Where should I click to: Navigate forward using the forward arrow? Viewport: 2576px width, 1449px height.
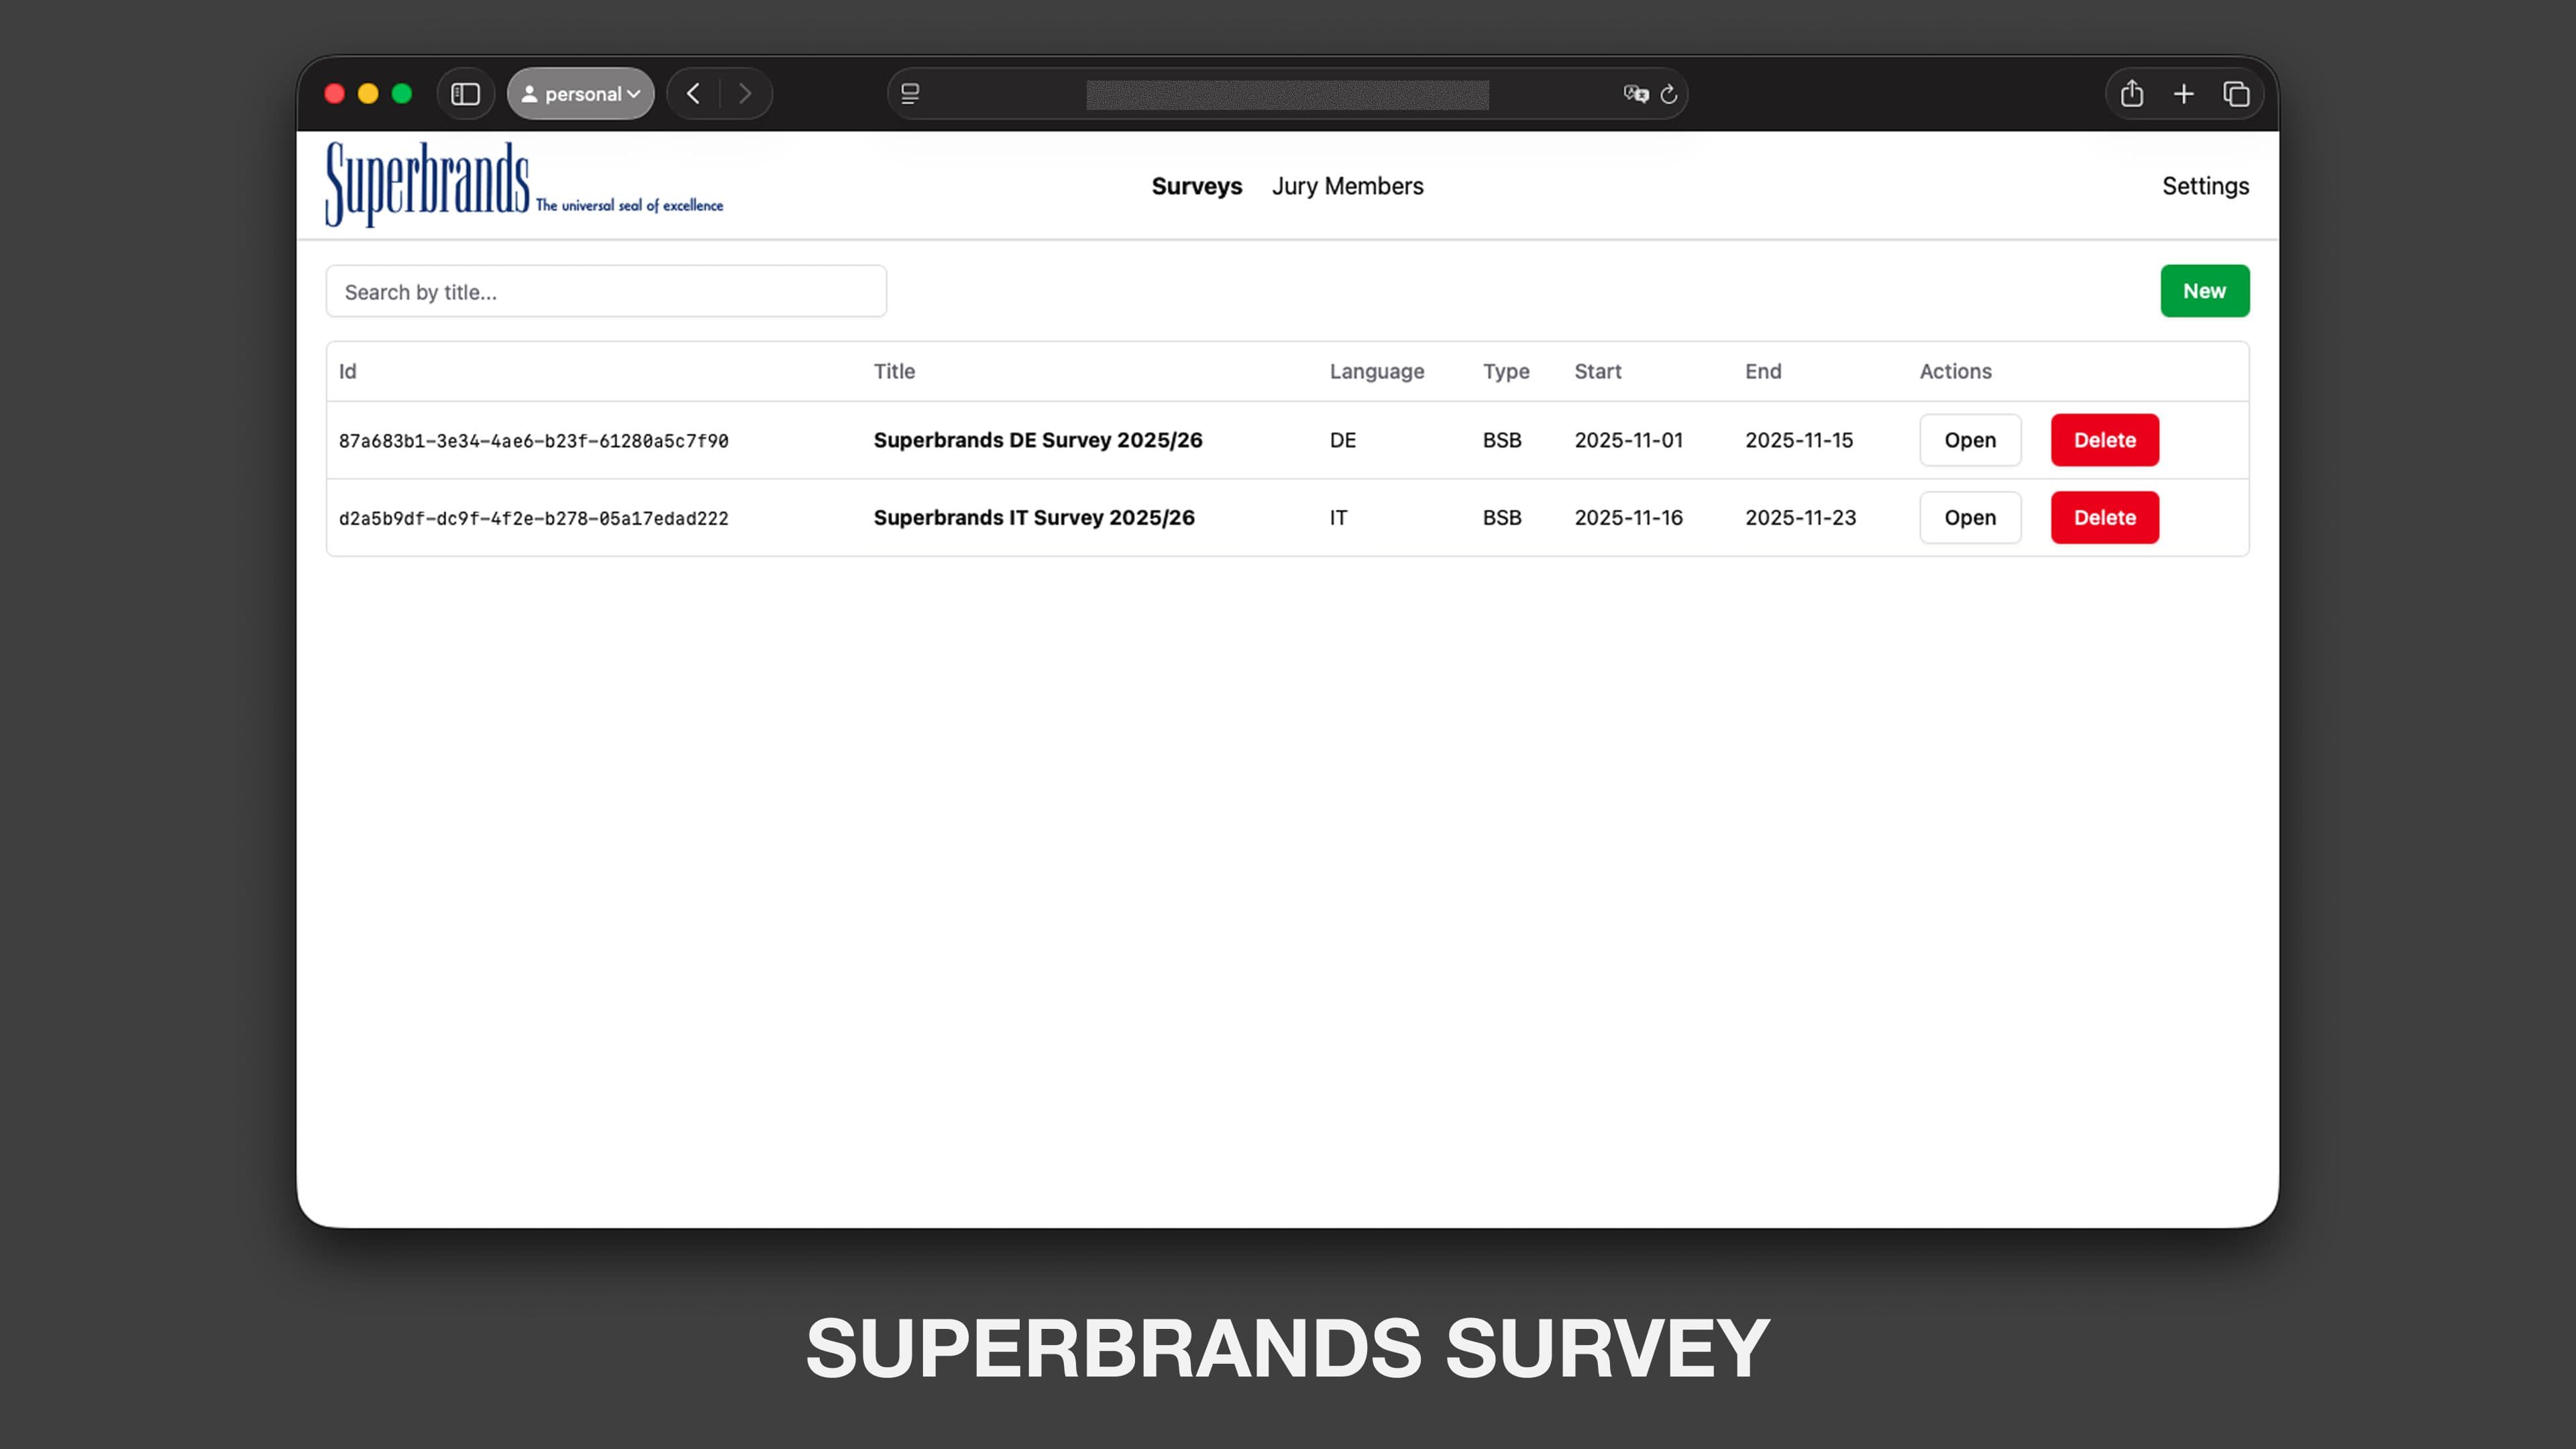point(745,93)
